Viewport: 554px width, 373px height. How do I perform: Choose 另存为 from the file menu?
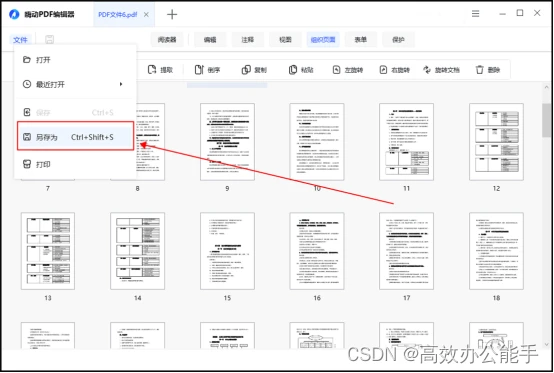point(75,137)
